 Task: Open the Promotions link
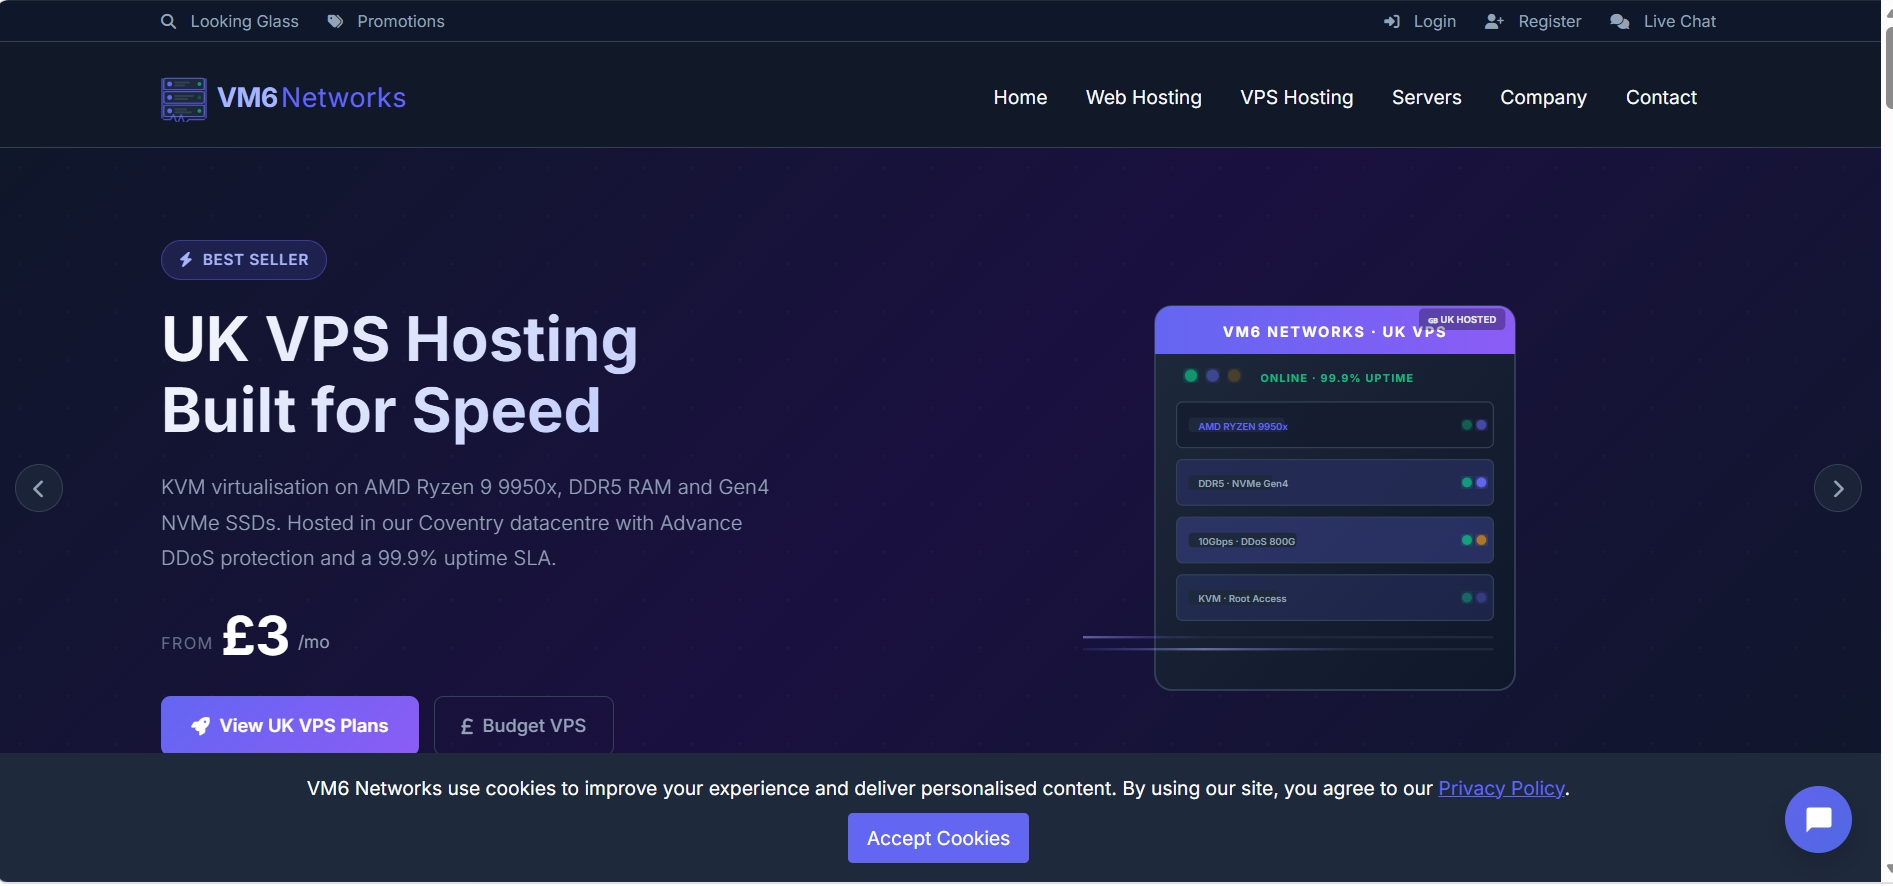tap(401, 21)
